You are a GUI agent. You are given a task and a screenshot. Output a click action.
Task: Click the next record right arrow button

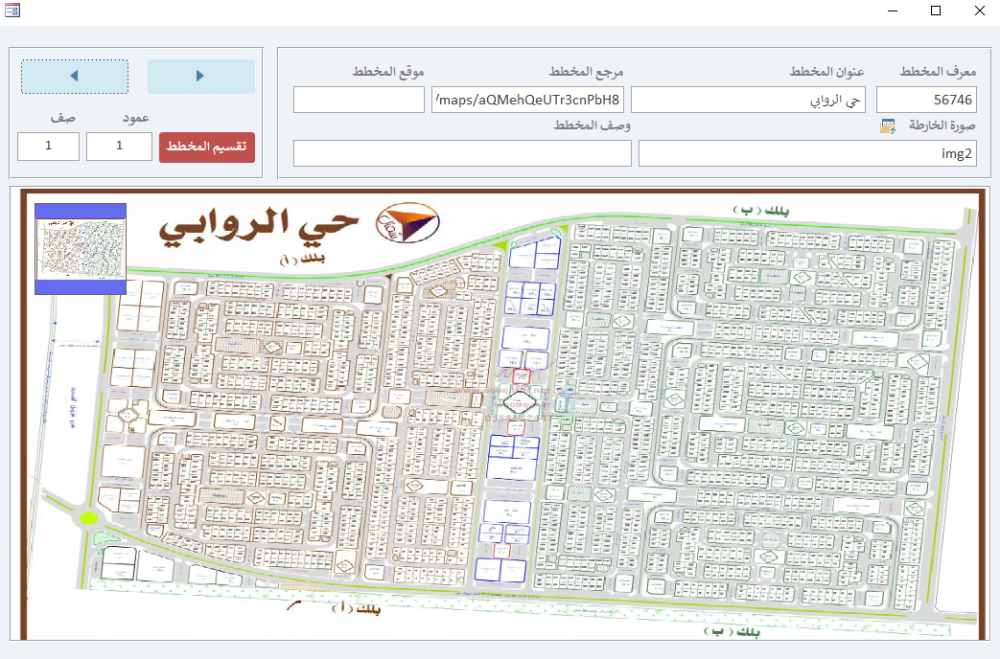pos(201,77)
